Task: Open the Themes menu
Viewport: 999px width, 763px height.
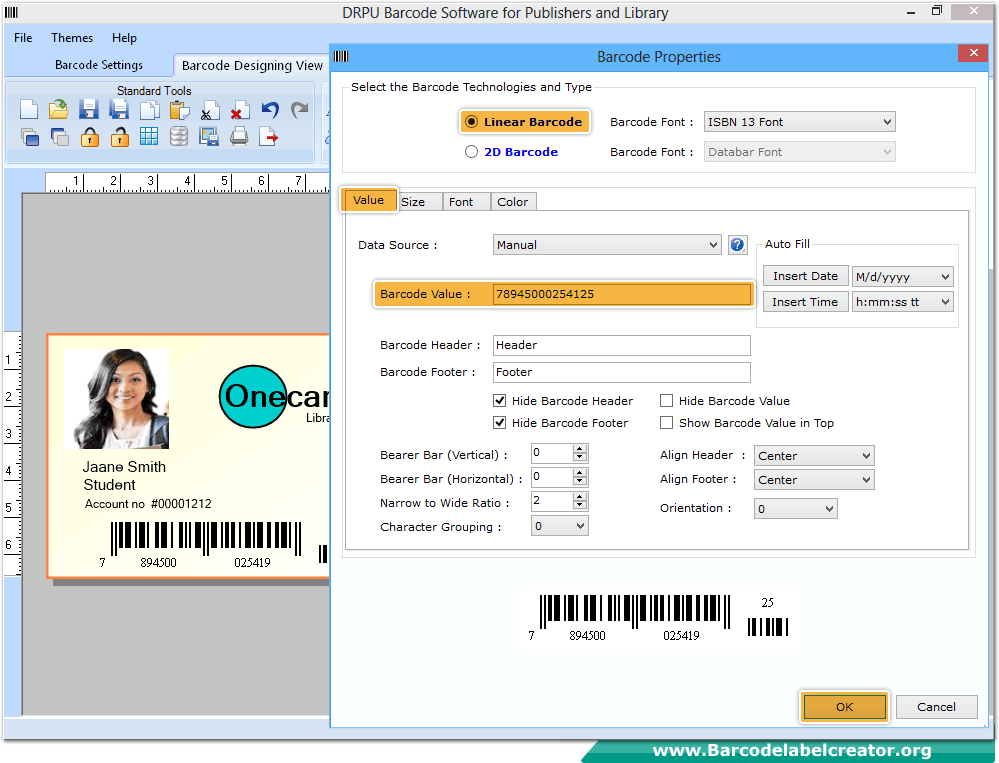Action: click(x=72, y=38)
